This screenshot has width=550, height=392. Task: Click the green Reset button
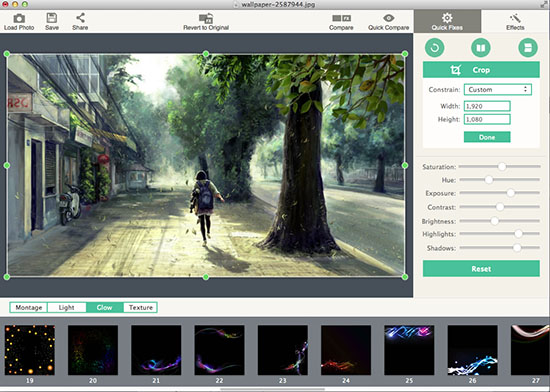pos(481,269)
